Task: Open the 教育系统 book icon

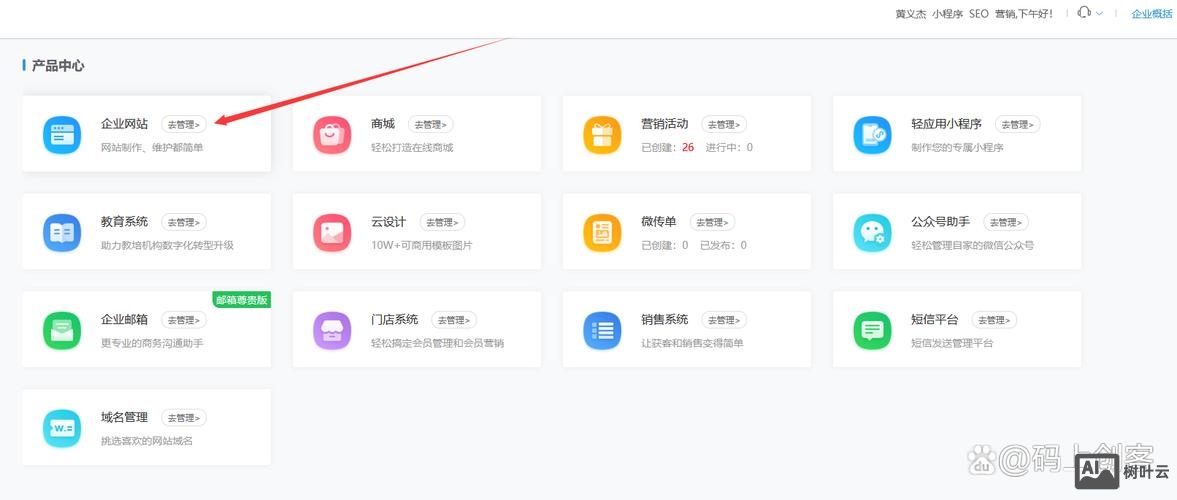Action: point(62,233)
